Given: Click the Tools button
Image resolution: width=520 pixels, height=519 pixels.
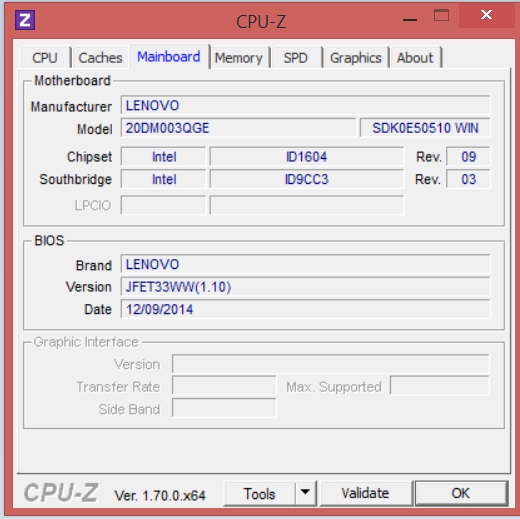Looking at the screenshot, I should tap(259, 494).
